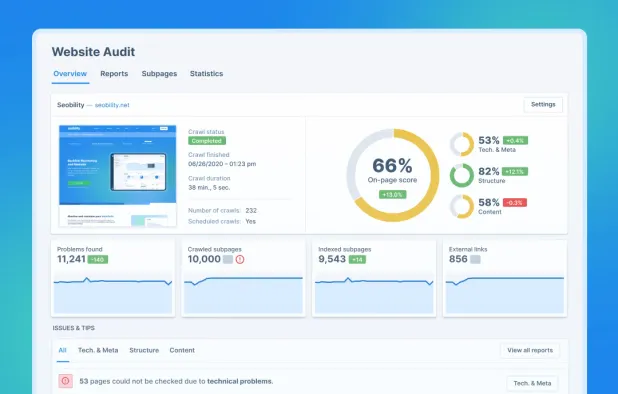Image resolution: width=618 pixels, height=394 pixels.
Task: Select the All issues tab
Action: [x=62, y=350]
